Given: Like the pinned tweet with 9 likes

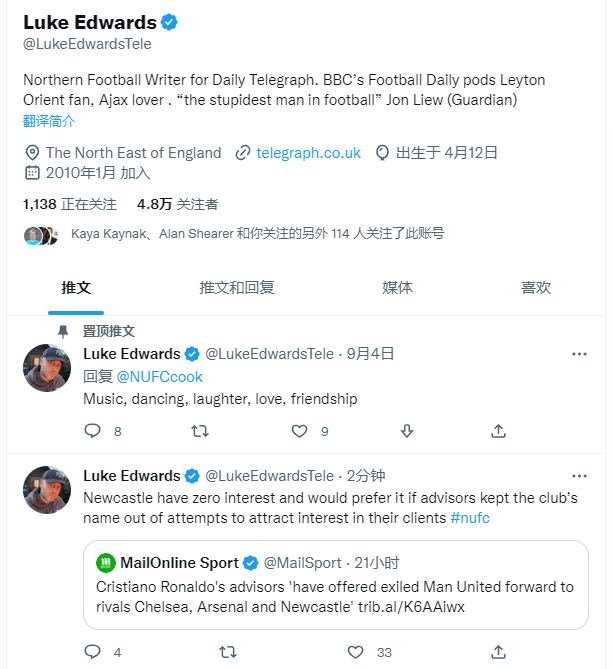Looking at the screenshot, I should coord(299,431).
